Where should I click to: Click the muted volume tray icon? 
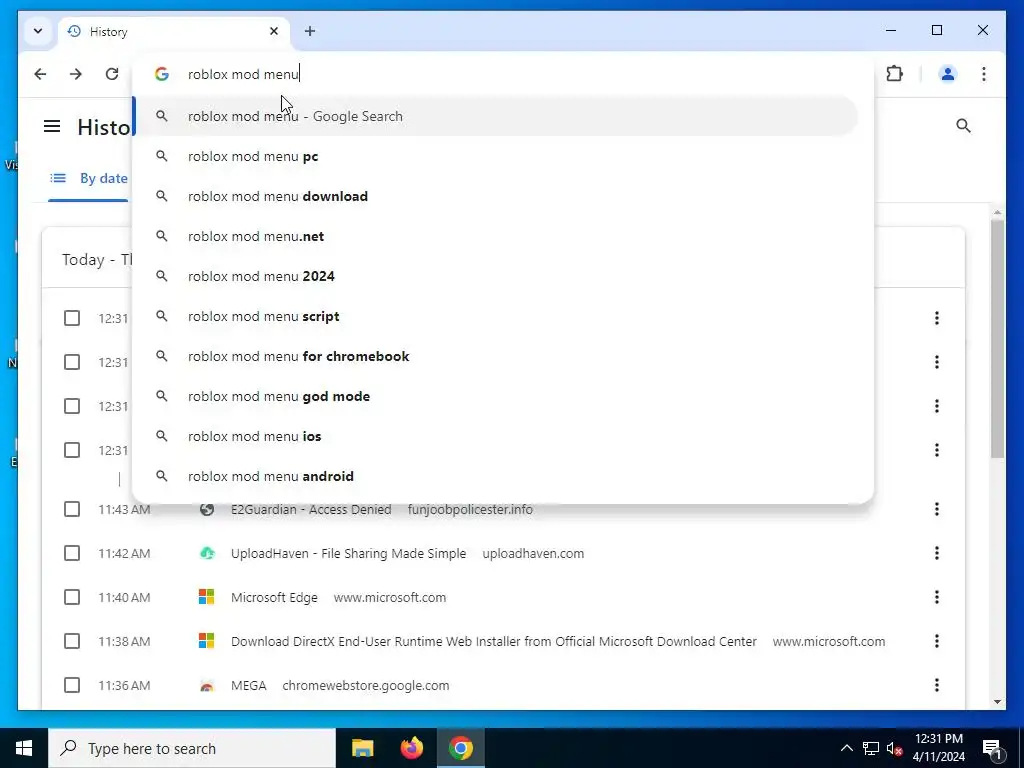coord(894,748)
